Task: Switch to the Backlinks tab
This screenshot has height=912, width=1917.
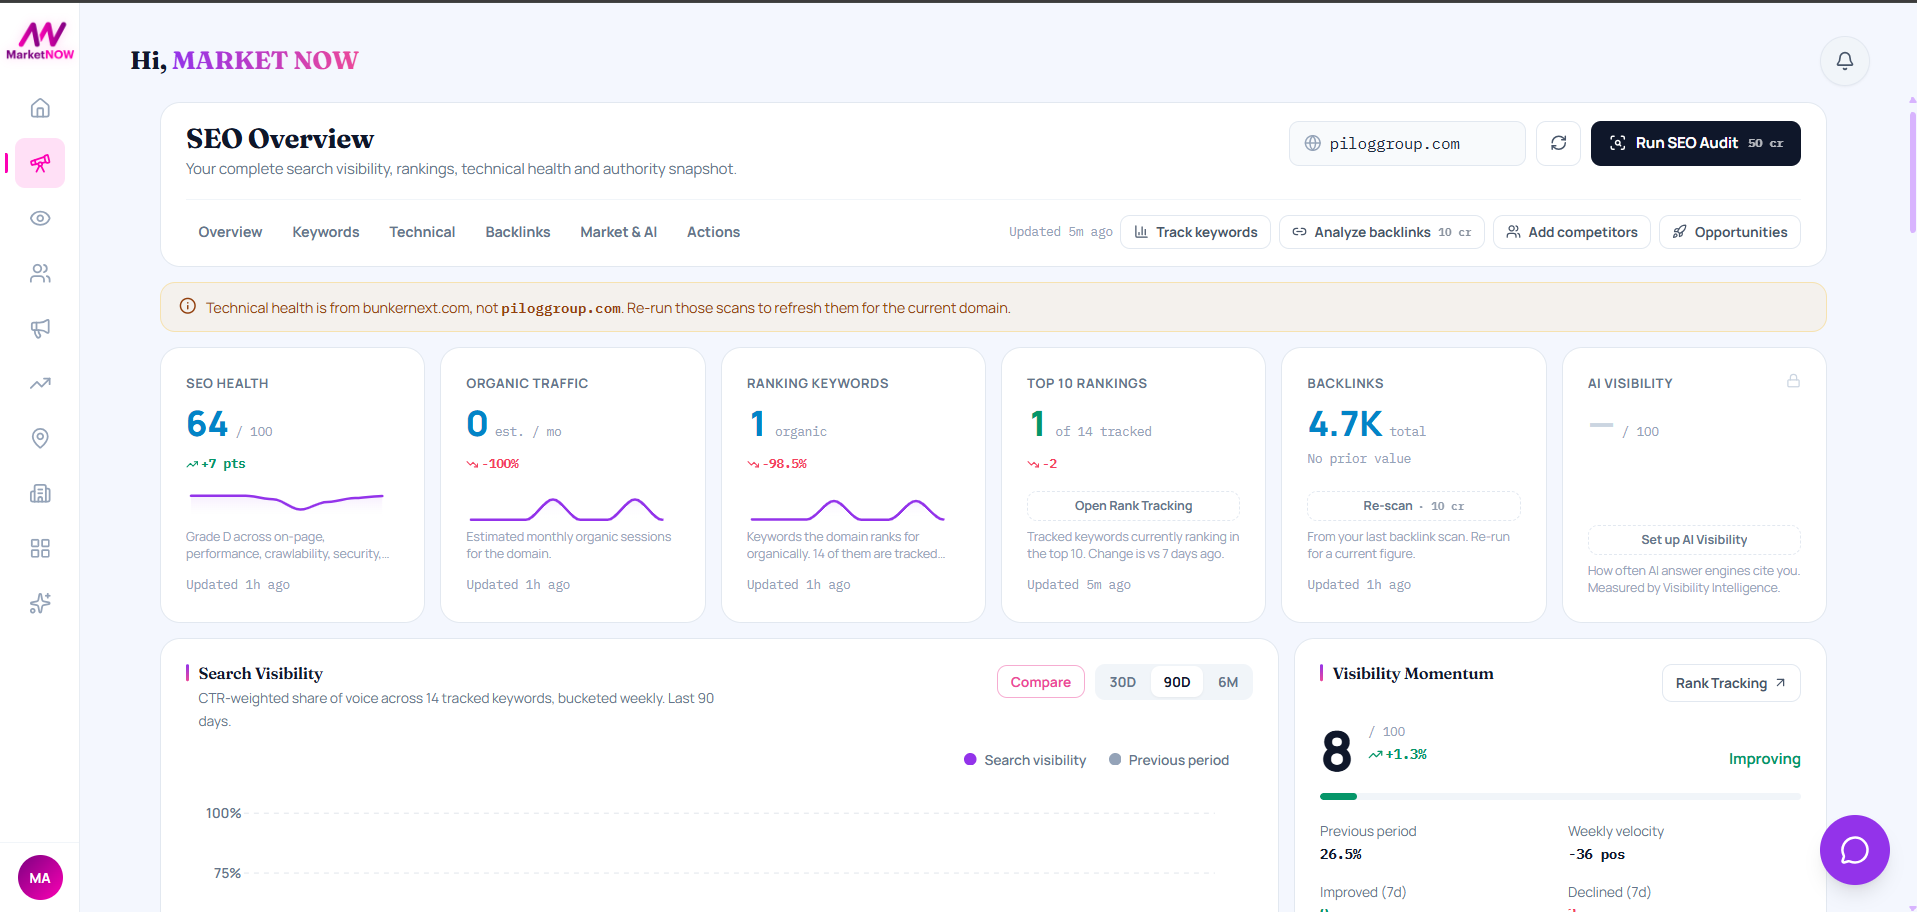Action: click(517, 232)
